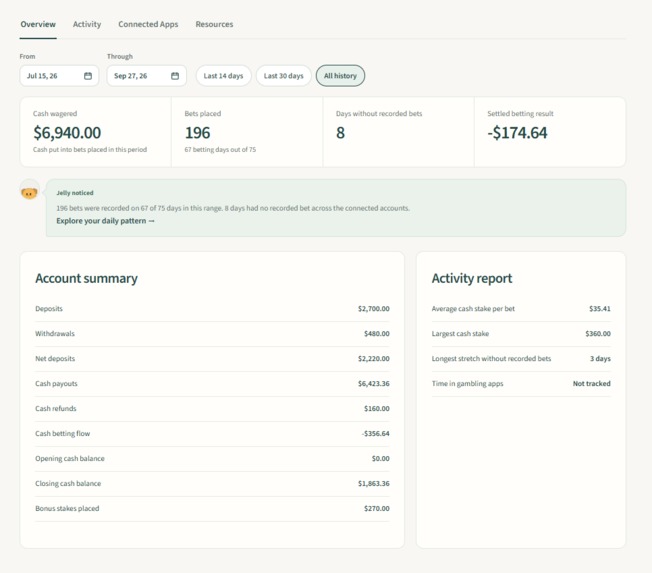Select the All history filter
Screen dimensions: 652x573
pyautogui.click(x=340, y=76)
